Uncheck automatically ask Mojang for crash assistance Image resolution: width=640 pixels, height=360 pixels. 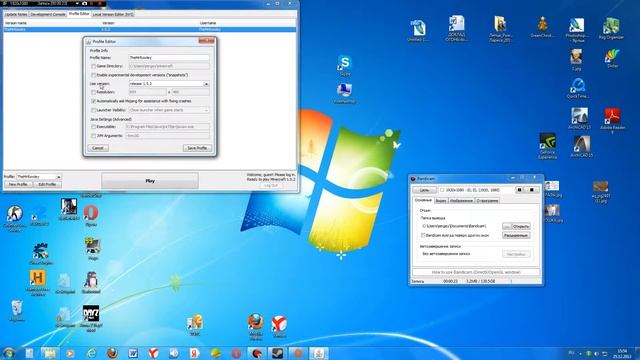[93, 101]
